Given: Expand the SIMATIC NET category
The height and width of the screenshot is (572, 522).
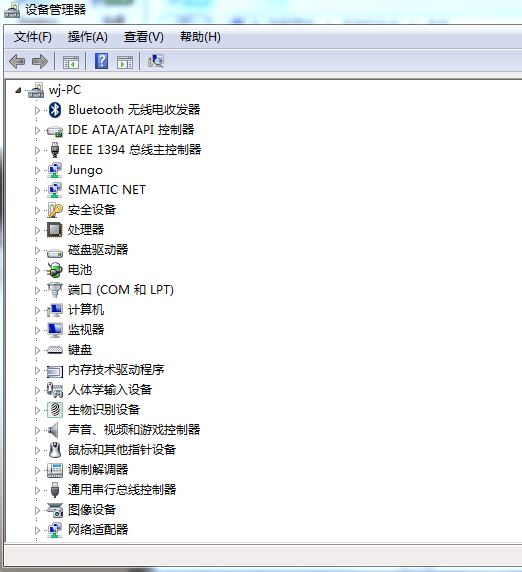Looking at the screenshot, I should 37,190.
